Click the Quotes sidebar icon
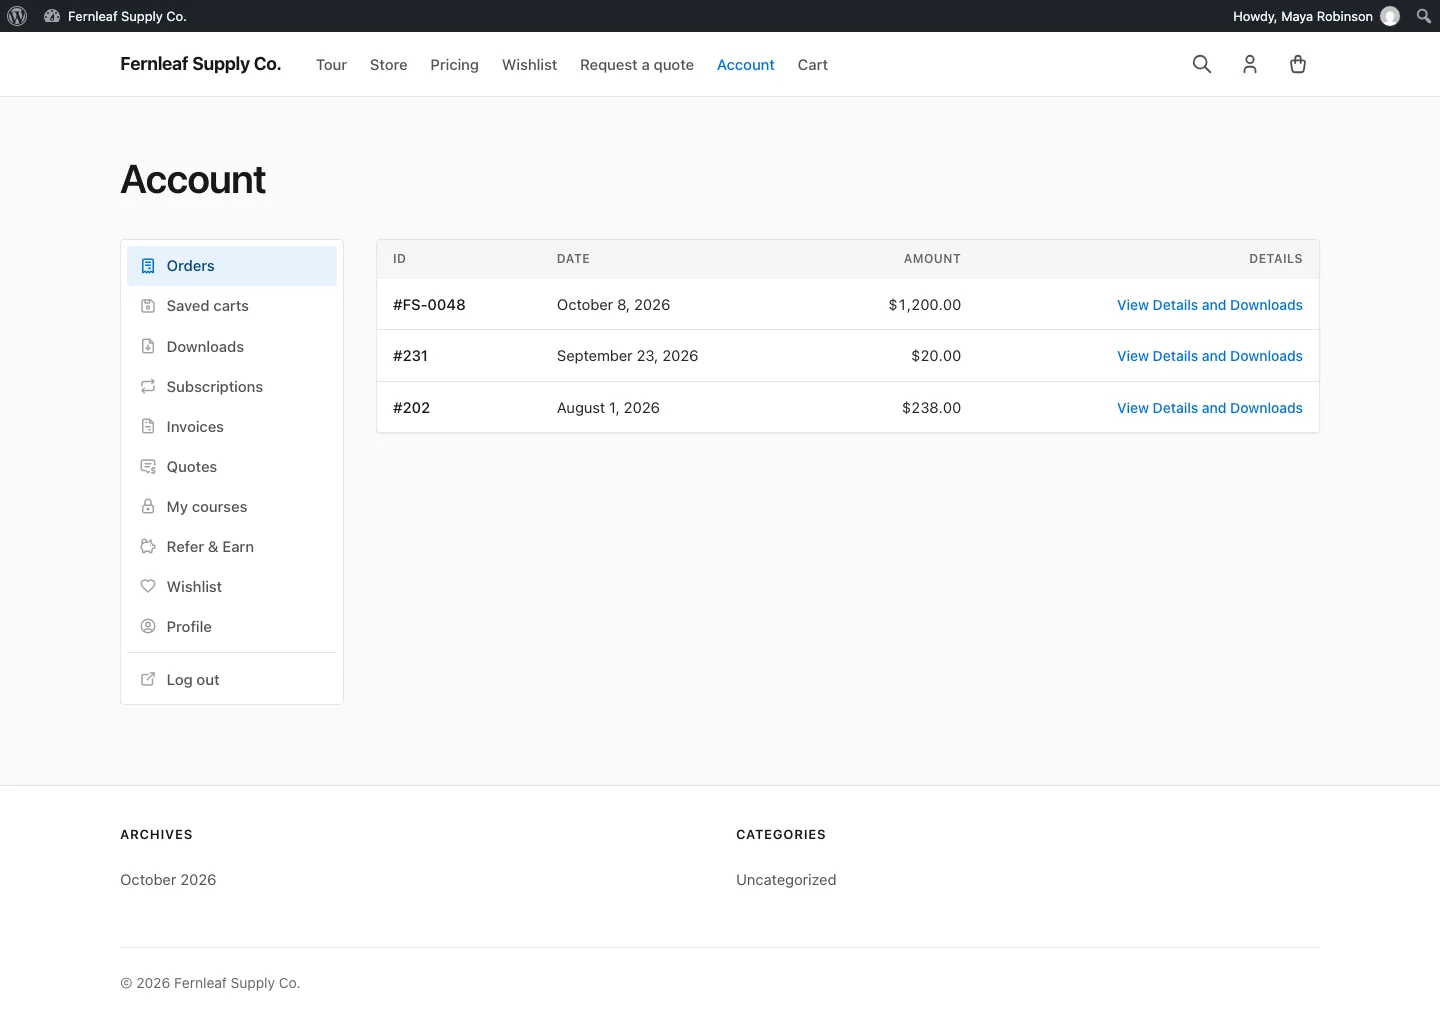 coord(148,466)
